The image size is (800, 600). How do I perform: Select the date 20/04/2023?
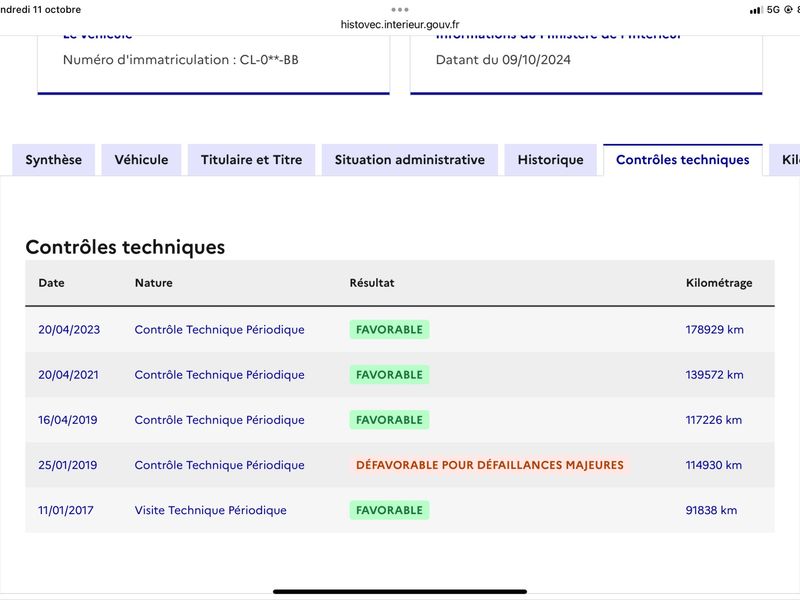click(x=69, y=330)
